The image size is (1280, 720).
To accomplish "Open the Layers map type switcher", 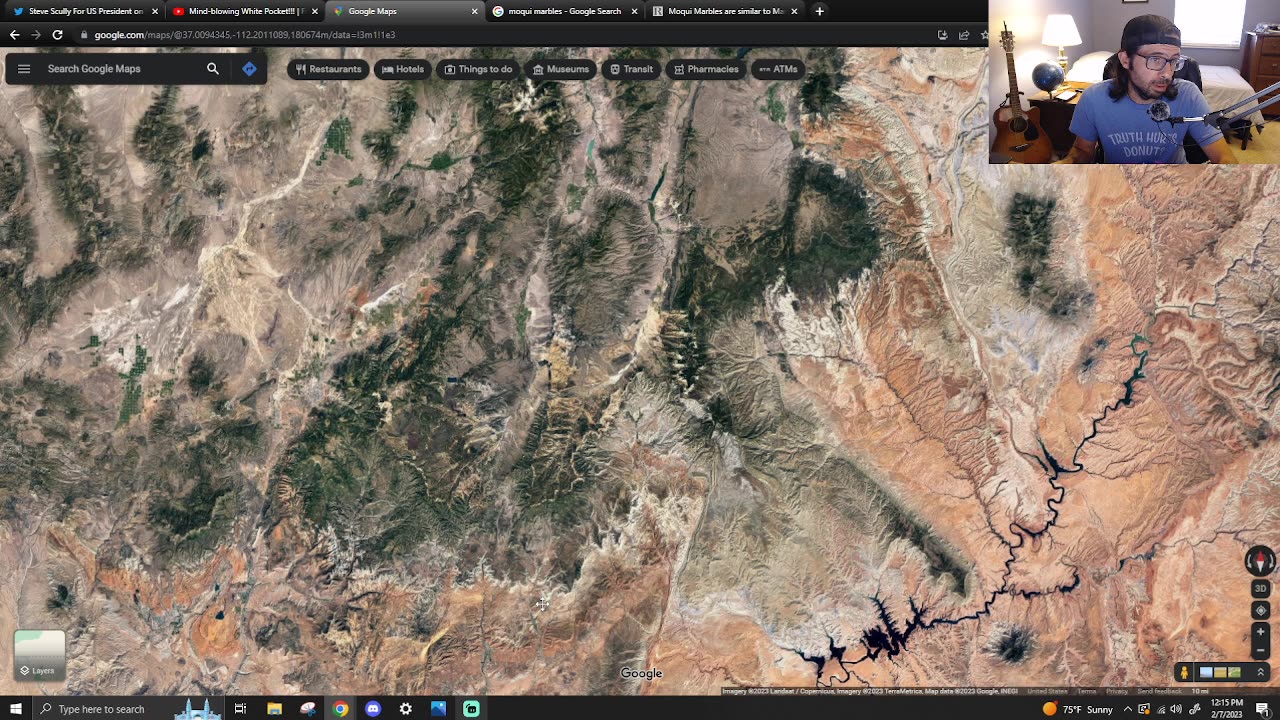I will point(39,655).
